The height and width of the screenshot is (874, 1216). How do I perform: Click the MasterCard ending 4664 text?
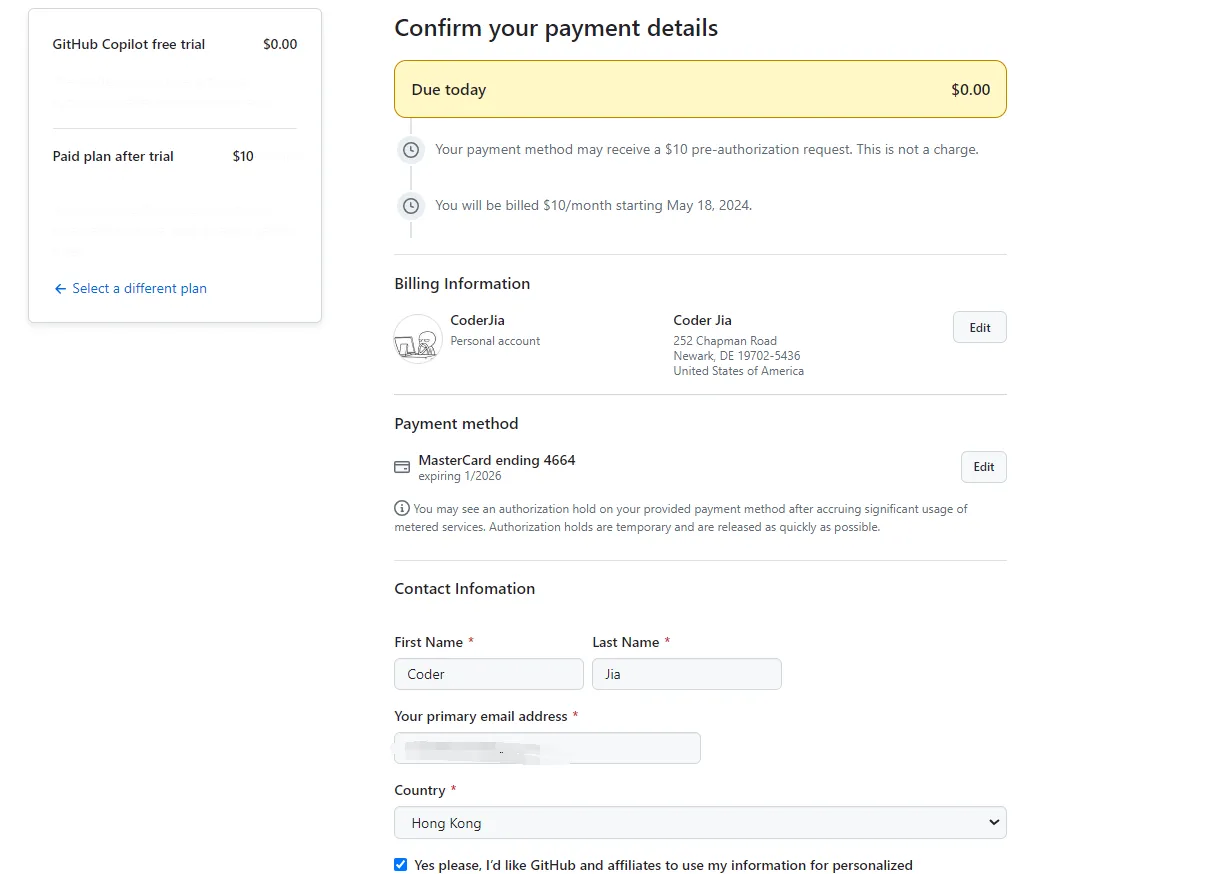coord(497,460)
